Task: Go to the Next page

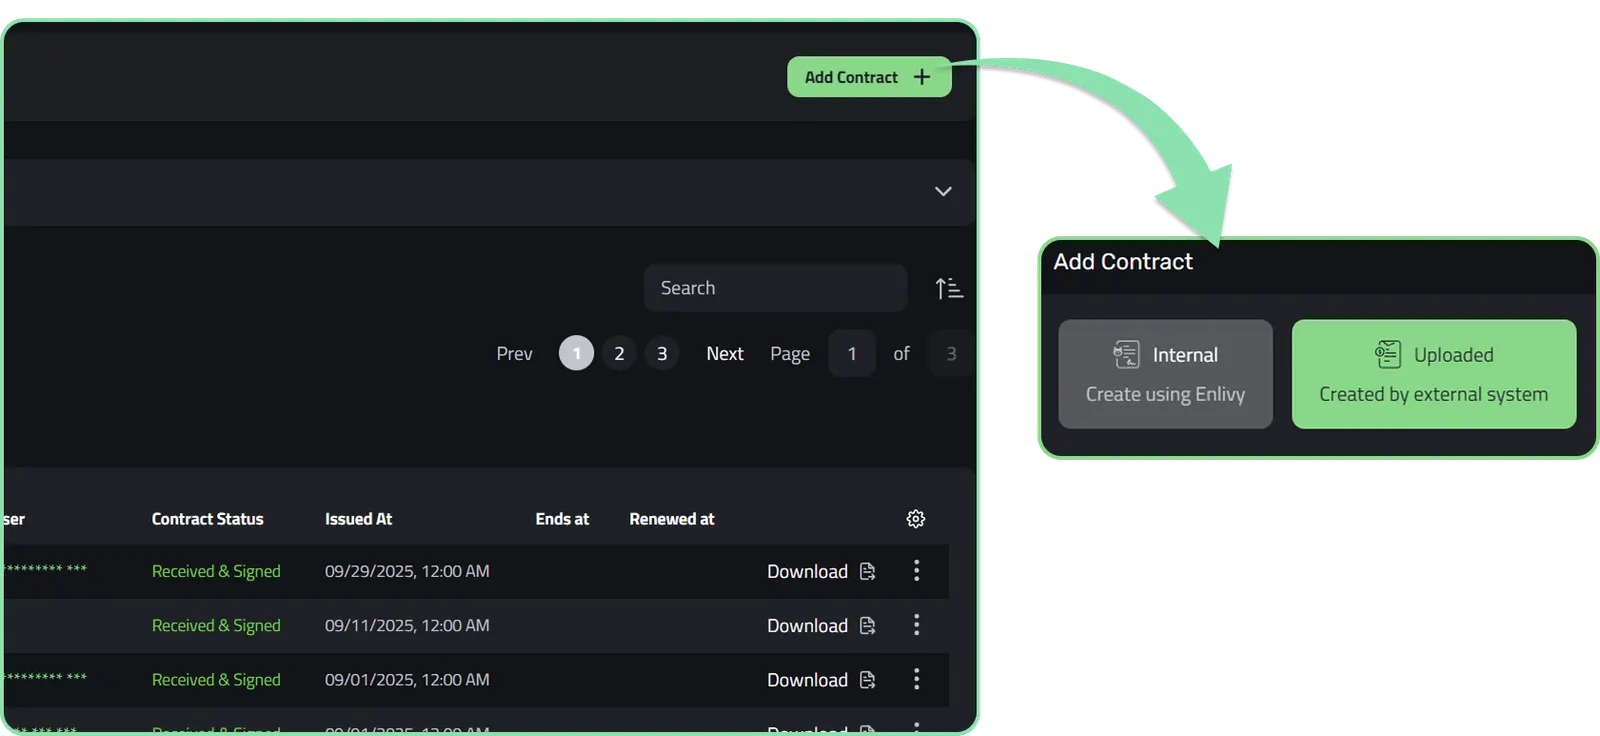Action: (725, 353)
